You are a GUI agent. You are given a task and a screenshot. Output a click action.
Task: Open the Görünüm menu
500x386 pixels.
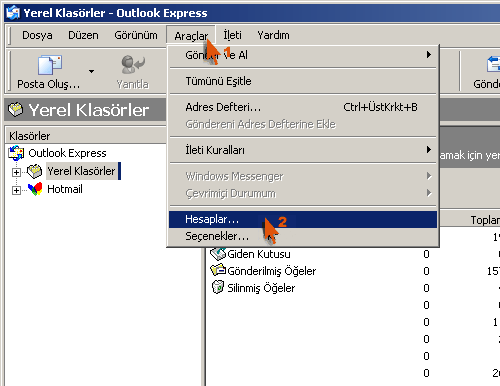click(136, 35)
